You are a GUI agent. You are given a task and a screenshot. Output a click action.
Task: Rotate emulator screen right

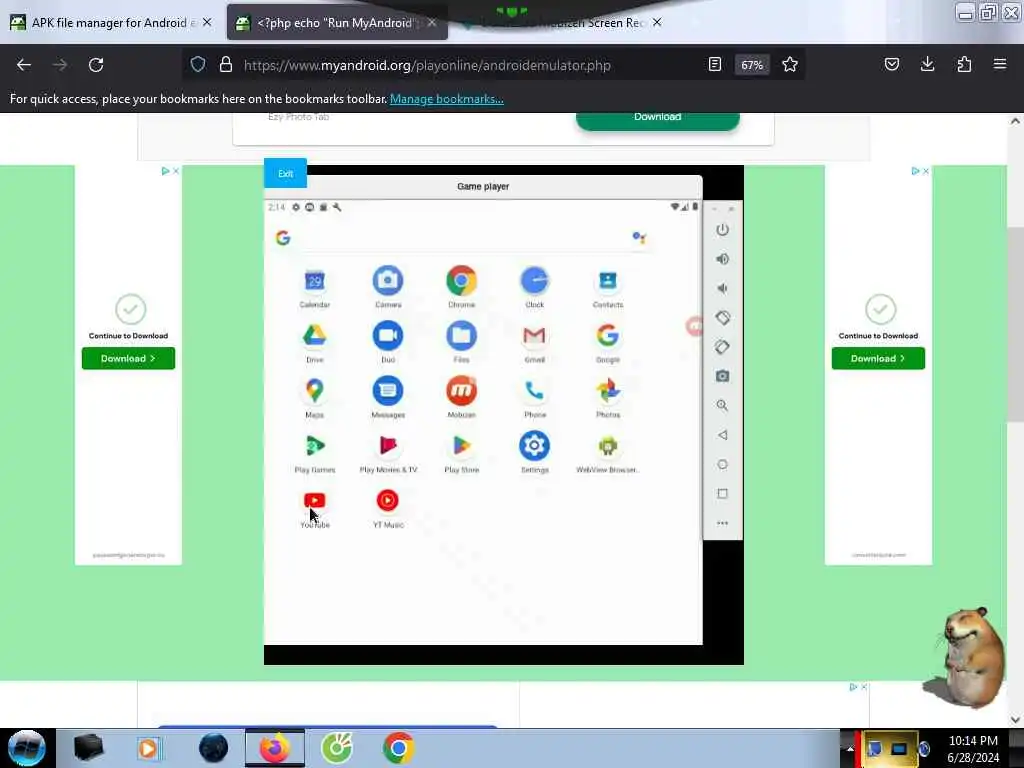click(722, 347)
